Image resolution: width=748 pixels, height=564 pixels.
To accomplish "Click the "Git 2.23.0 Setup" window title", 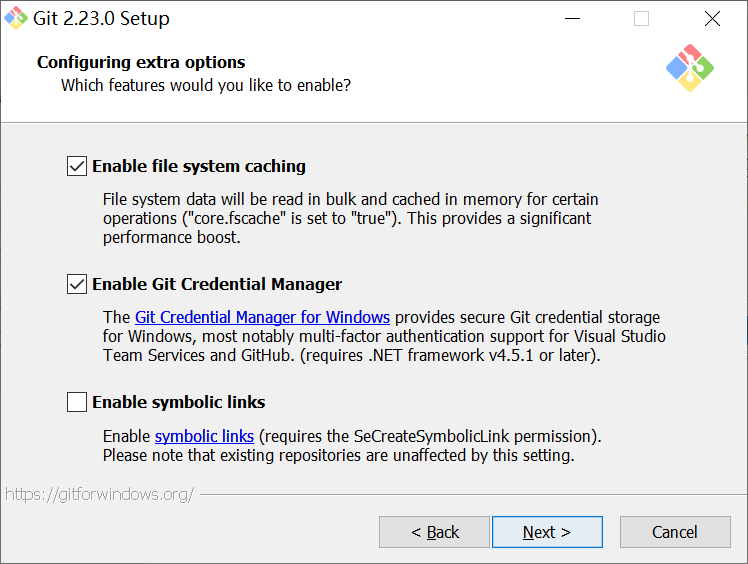I will click(x=102, y=18).
